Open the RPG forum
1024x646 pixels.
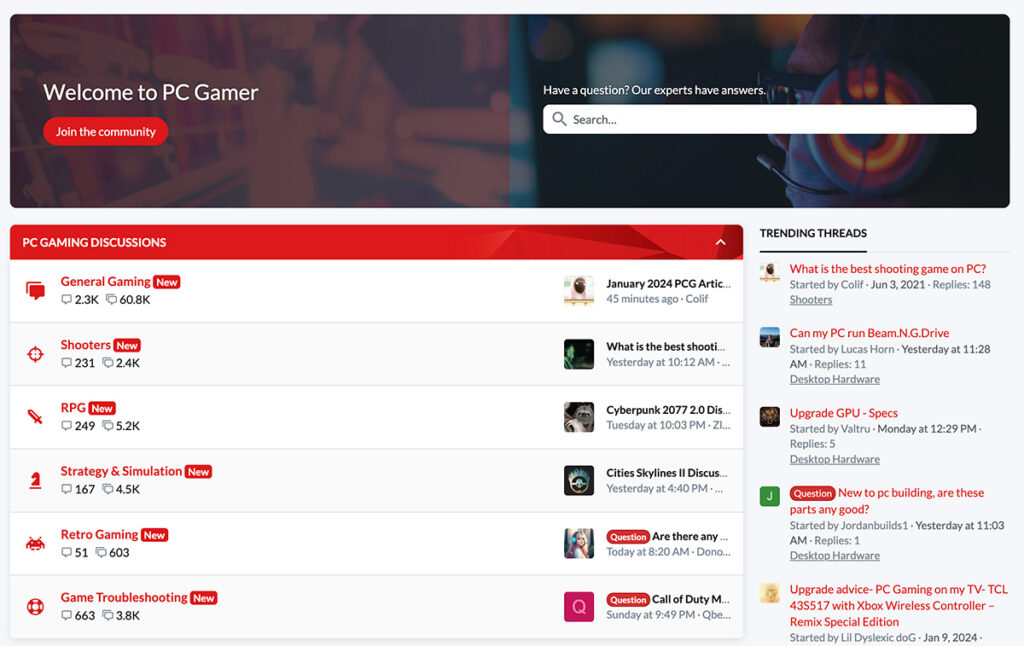73,408
